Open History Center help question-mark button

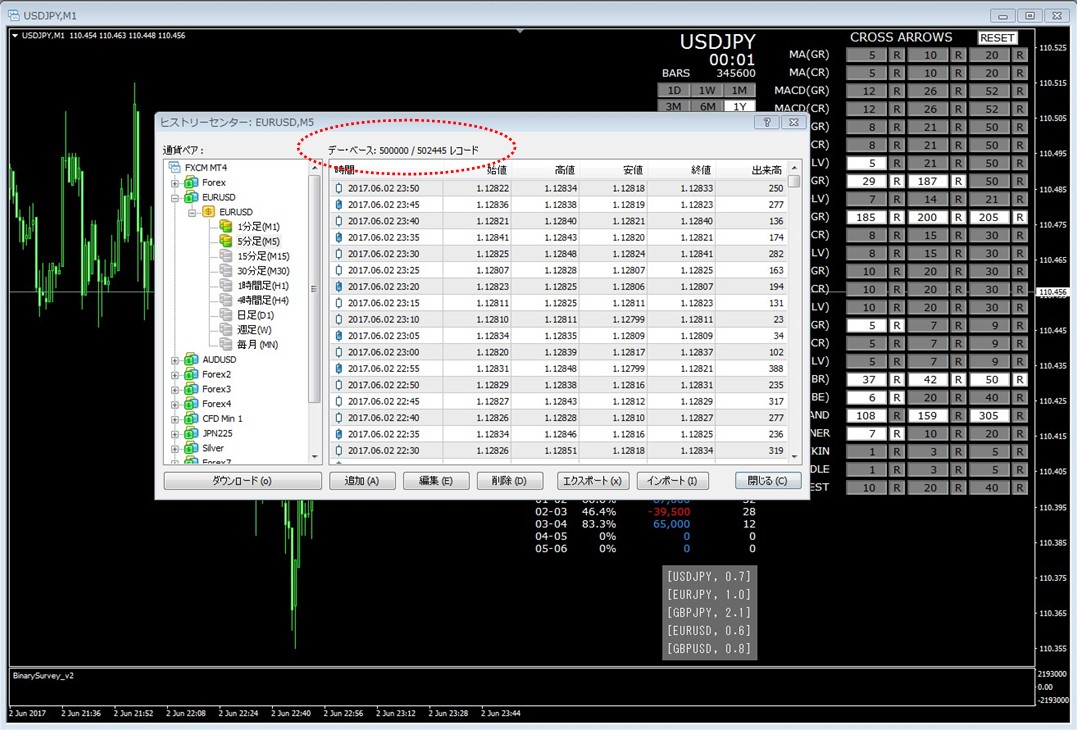tap(767, 122)
